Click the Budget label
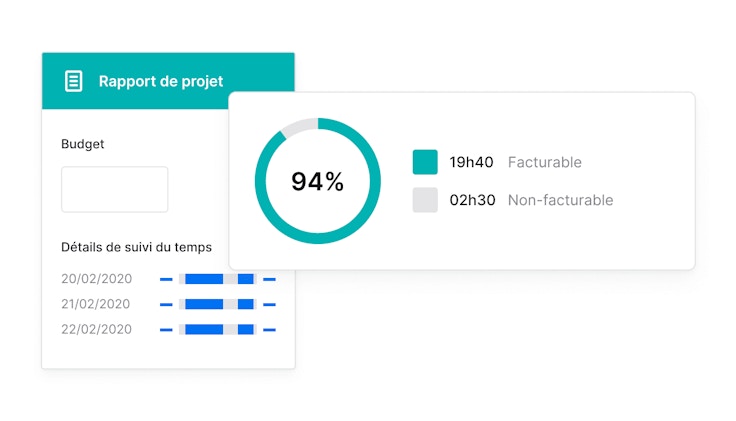Screen dimensions: 736x421 83,144
